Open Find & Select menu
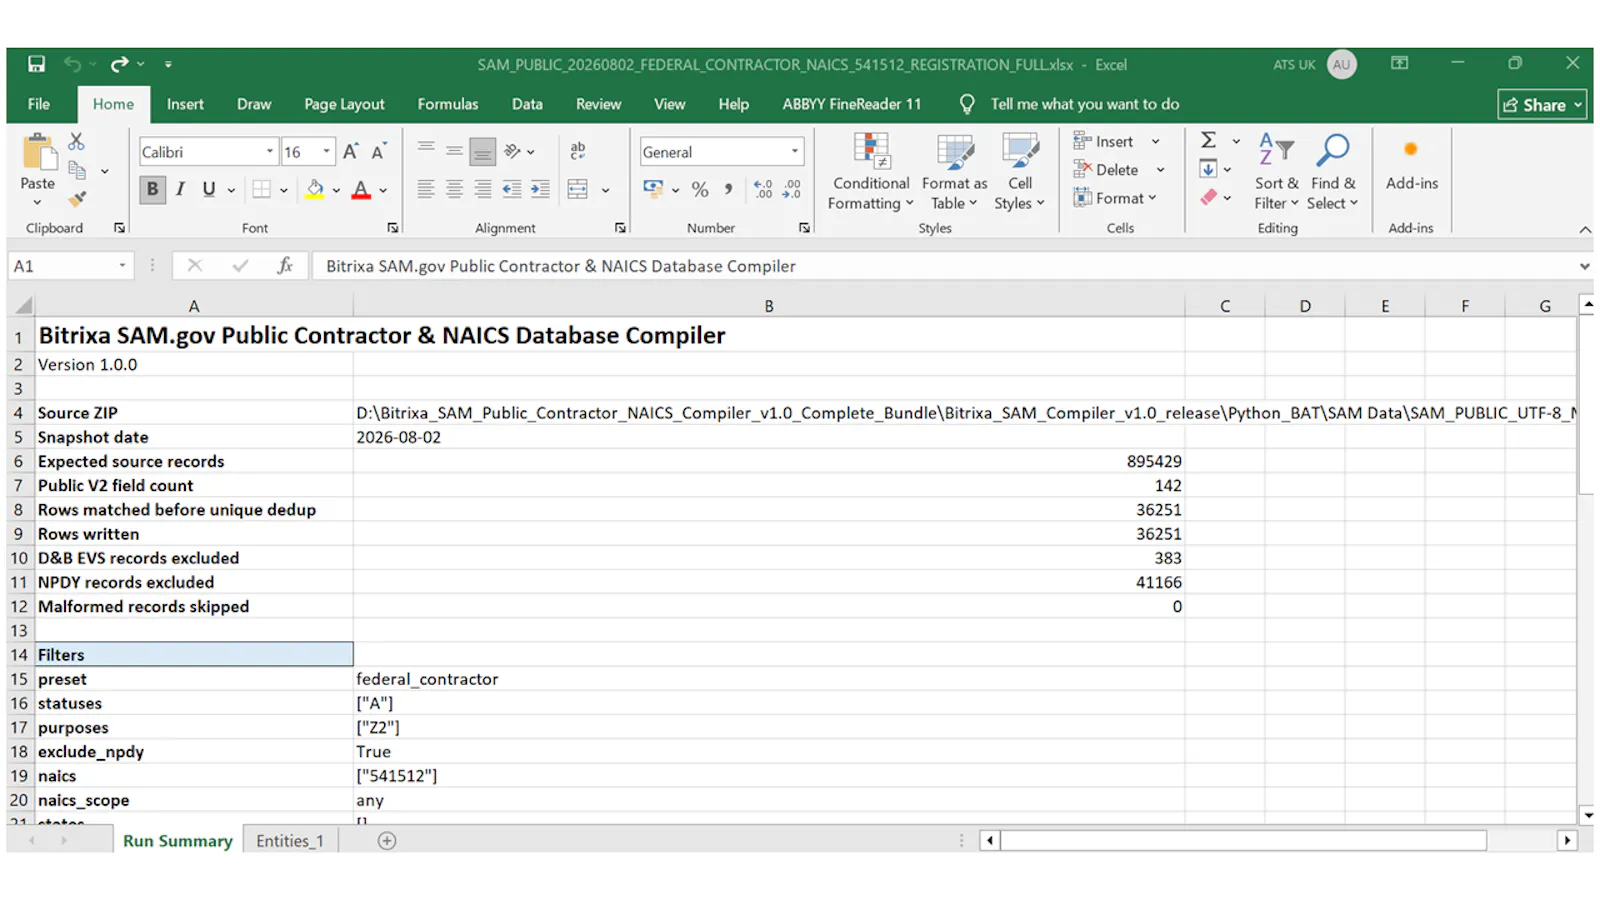The height and width of the screenshot is (900, 1600). pos(1334,172)
